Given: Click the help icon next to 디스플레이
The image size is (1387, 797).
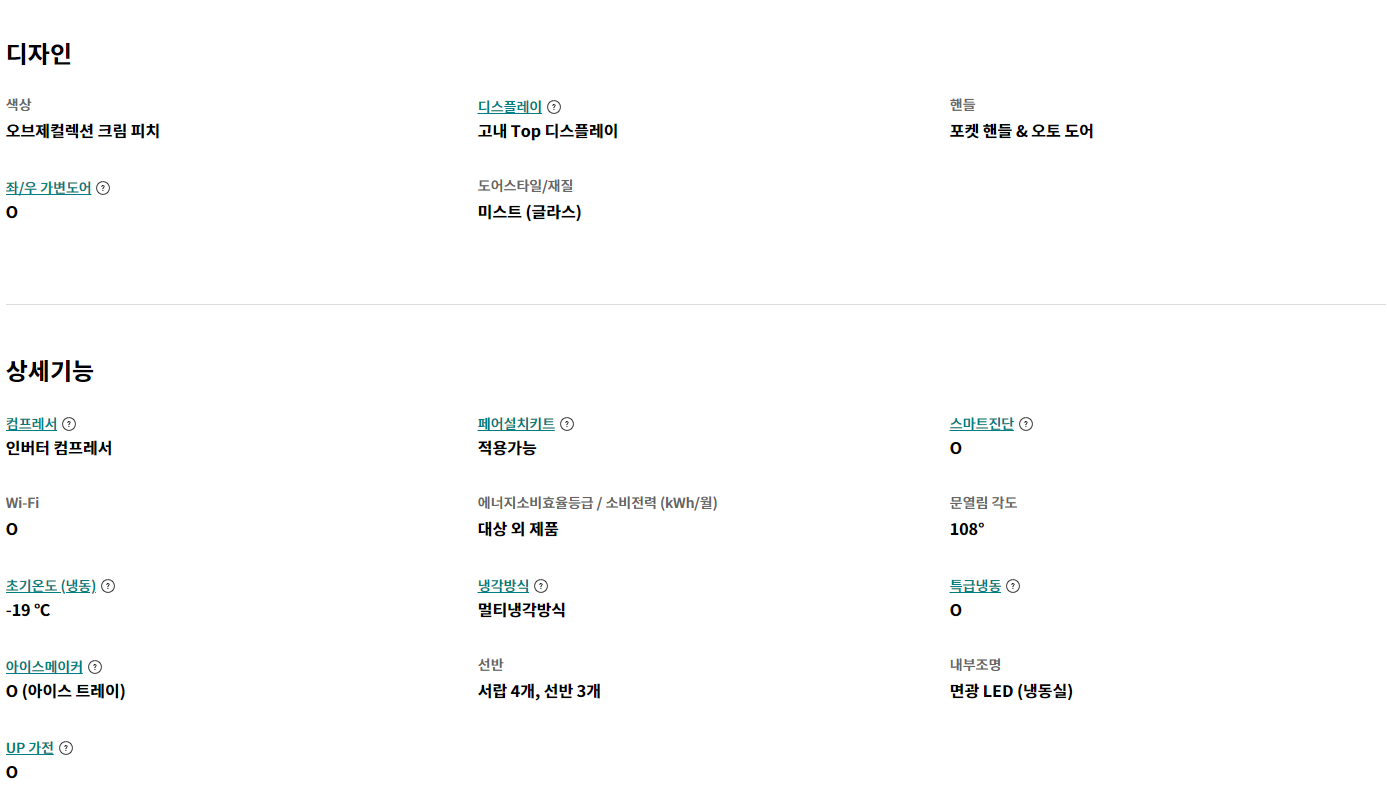Looking at the screenshot, I should (x=554, y=107).
